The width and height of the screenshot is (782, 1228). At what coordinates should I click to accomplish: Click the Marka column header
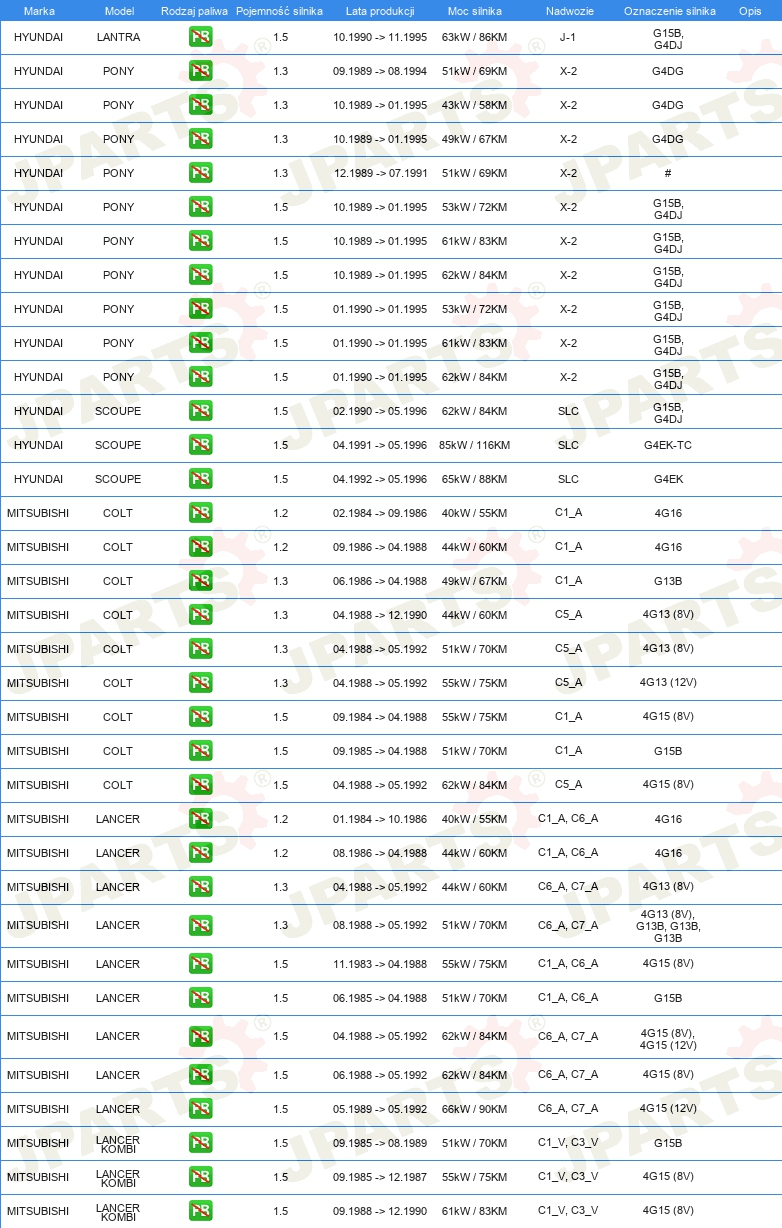click(39, 11)
